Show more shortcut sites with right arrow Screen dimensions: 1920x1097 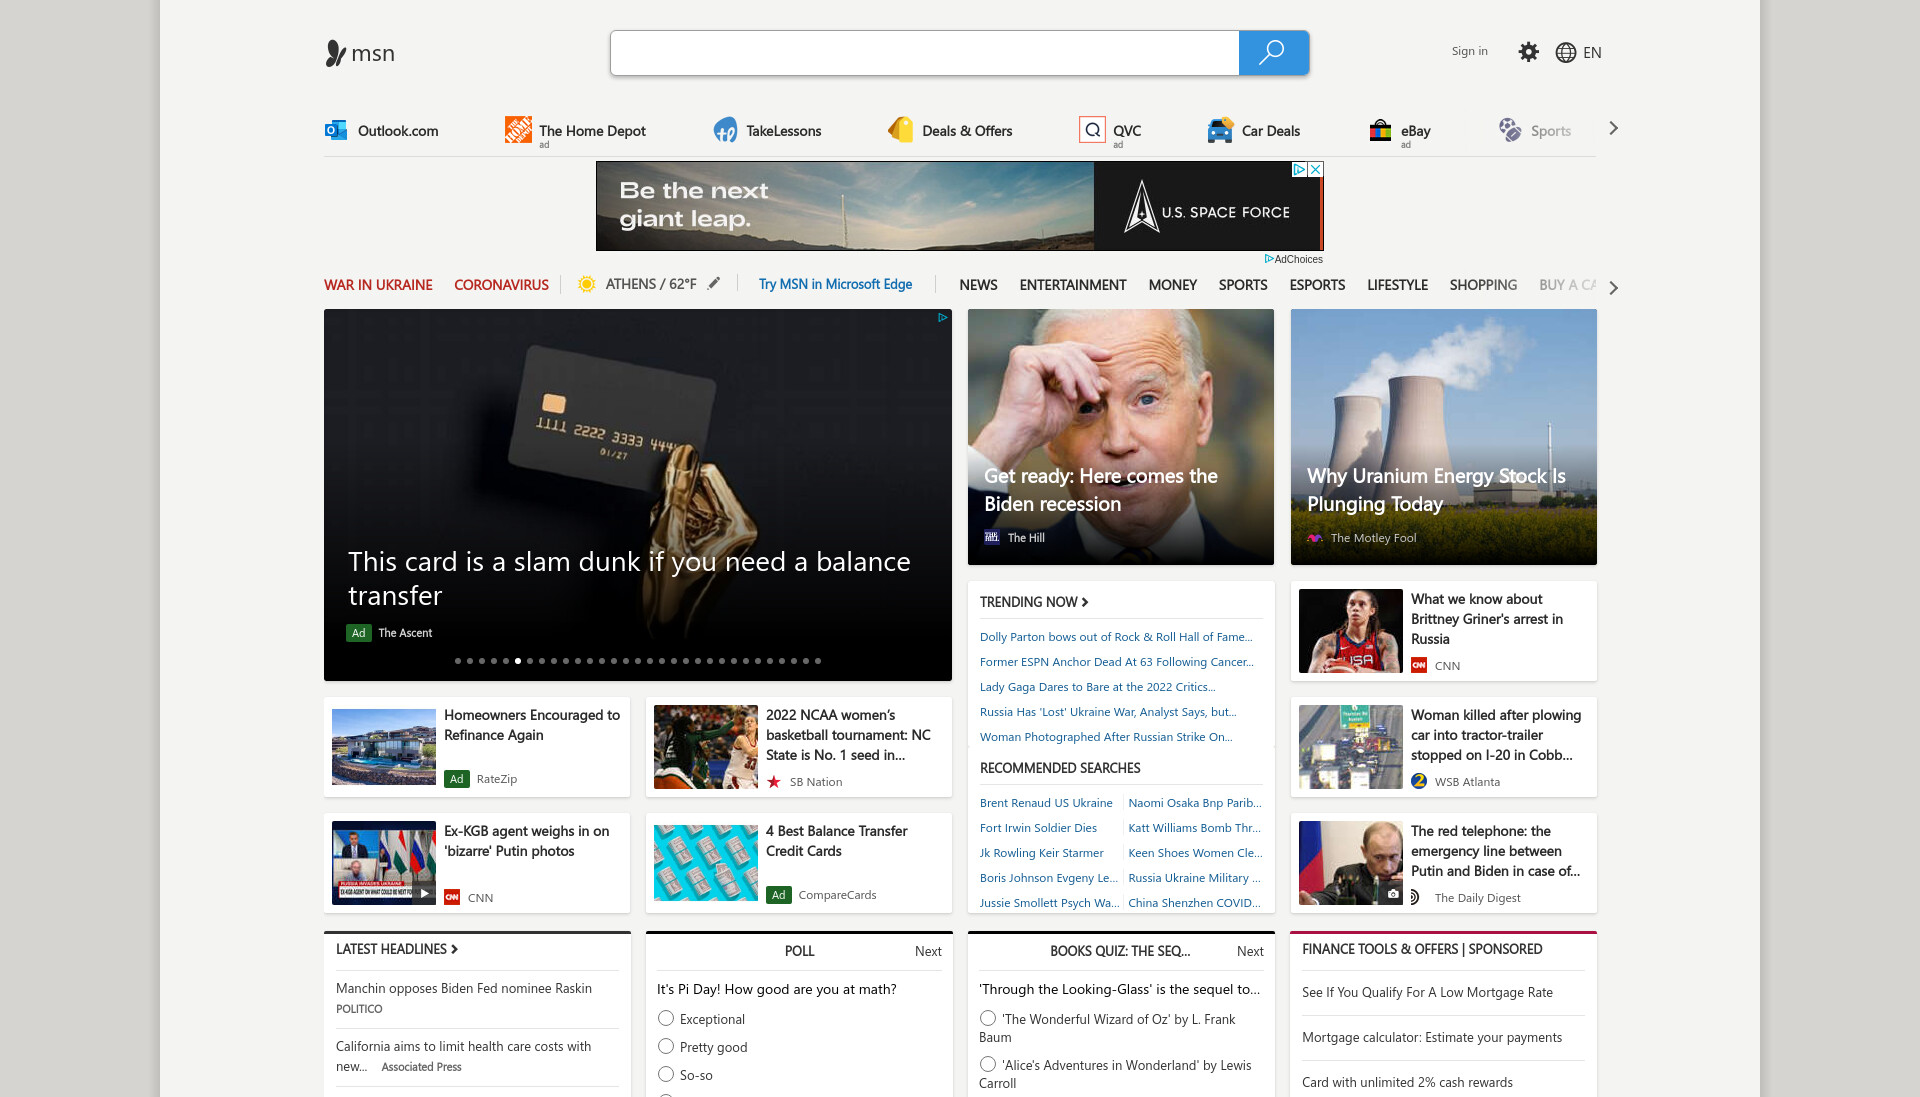[x=1613, y=128]
